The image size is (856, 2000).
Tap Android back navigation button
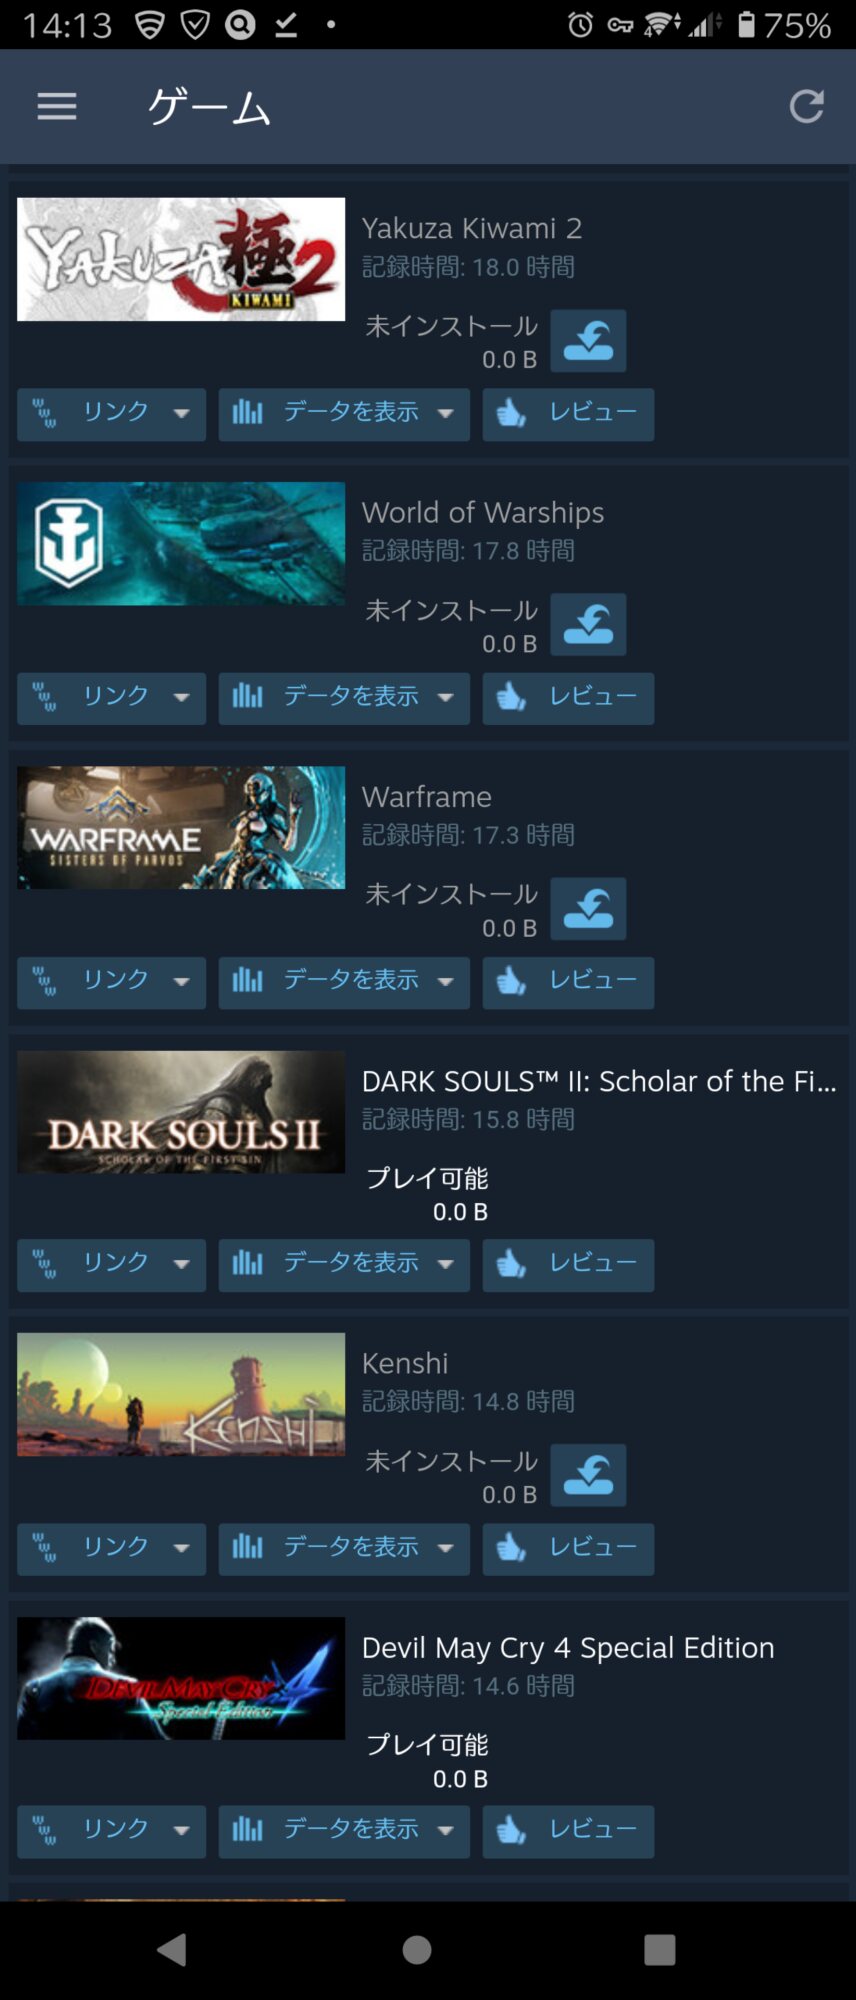click(x=172, y=1949)
